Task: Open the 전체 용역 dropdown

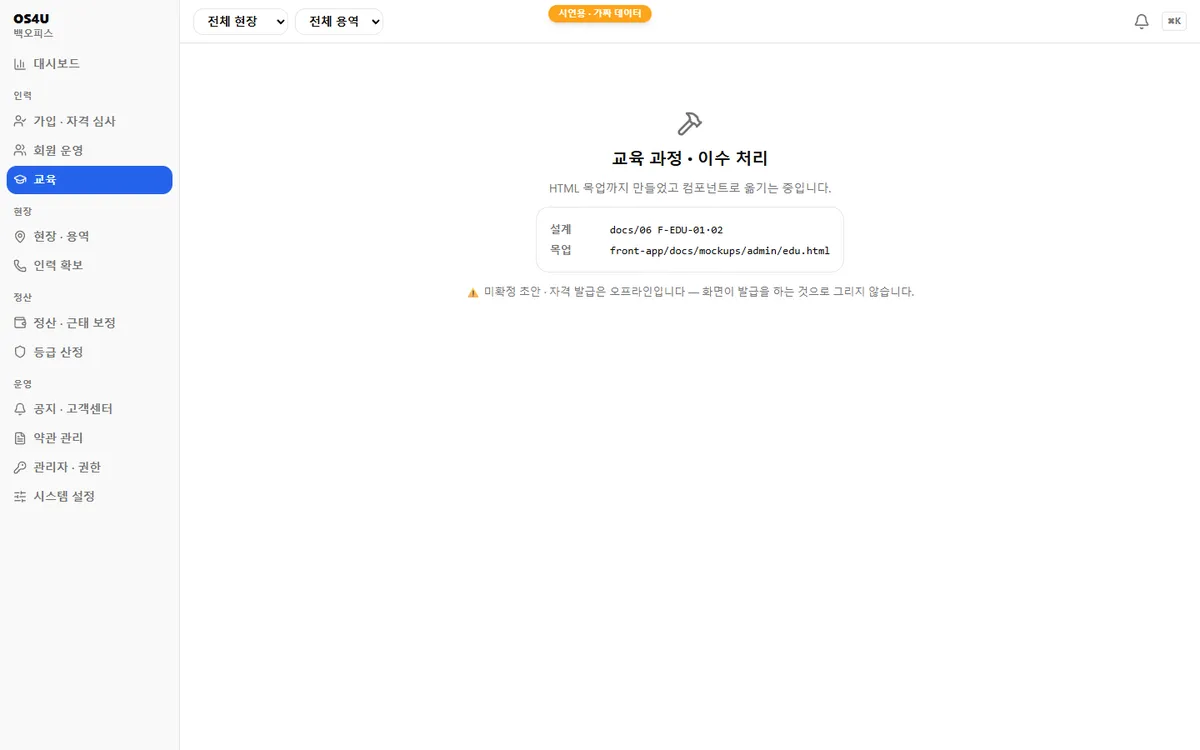Action: (339, 21)
